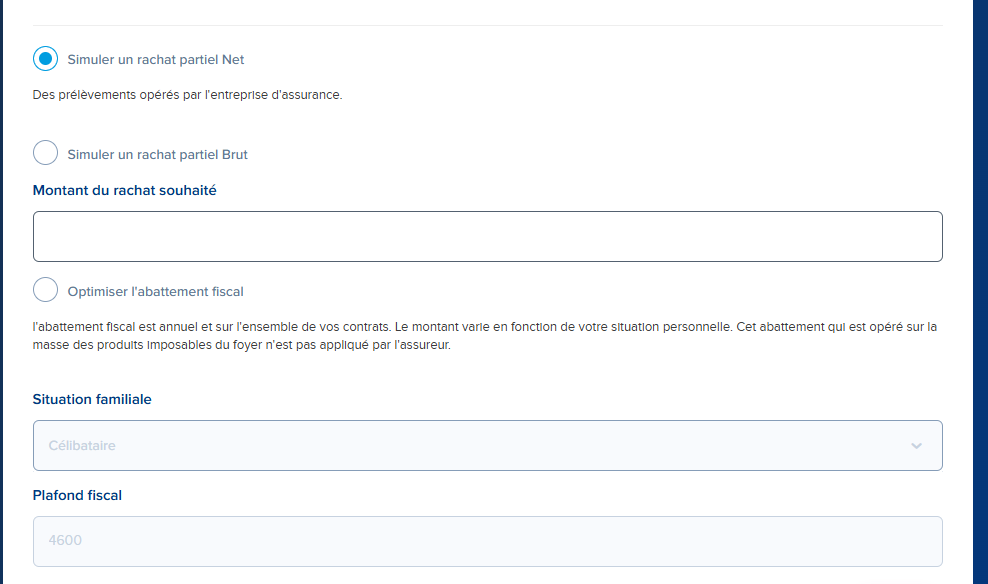
Task: Click the "Simuler un rachat partiel Net" label text
Action: point(156,59)
